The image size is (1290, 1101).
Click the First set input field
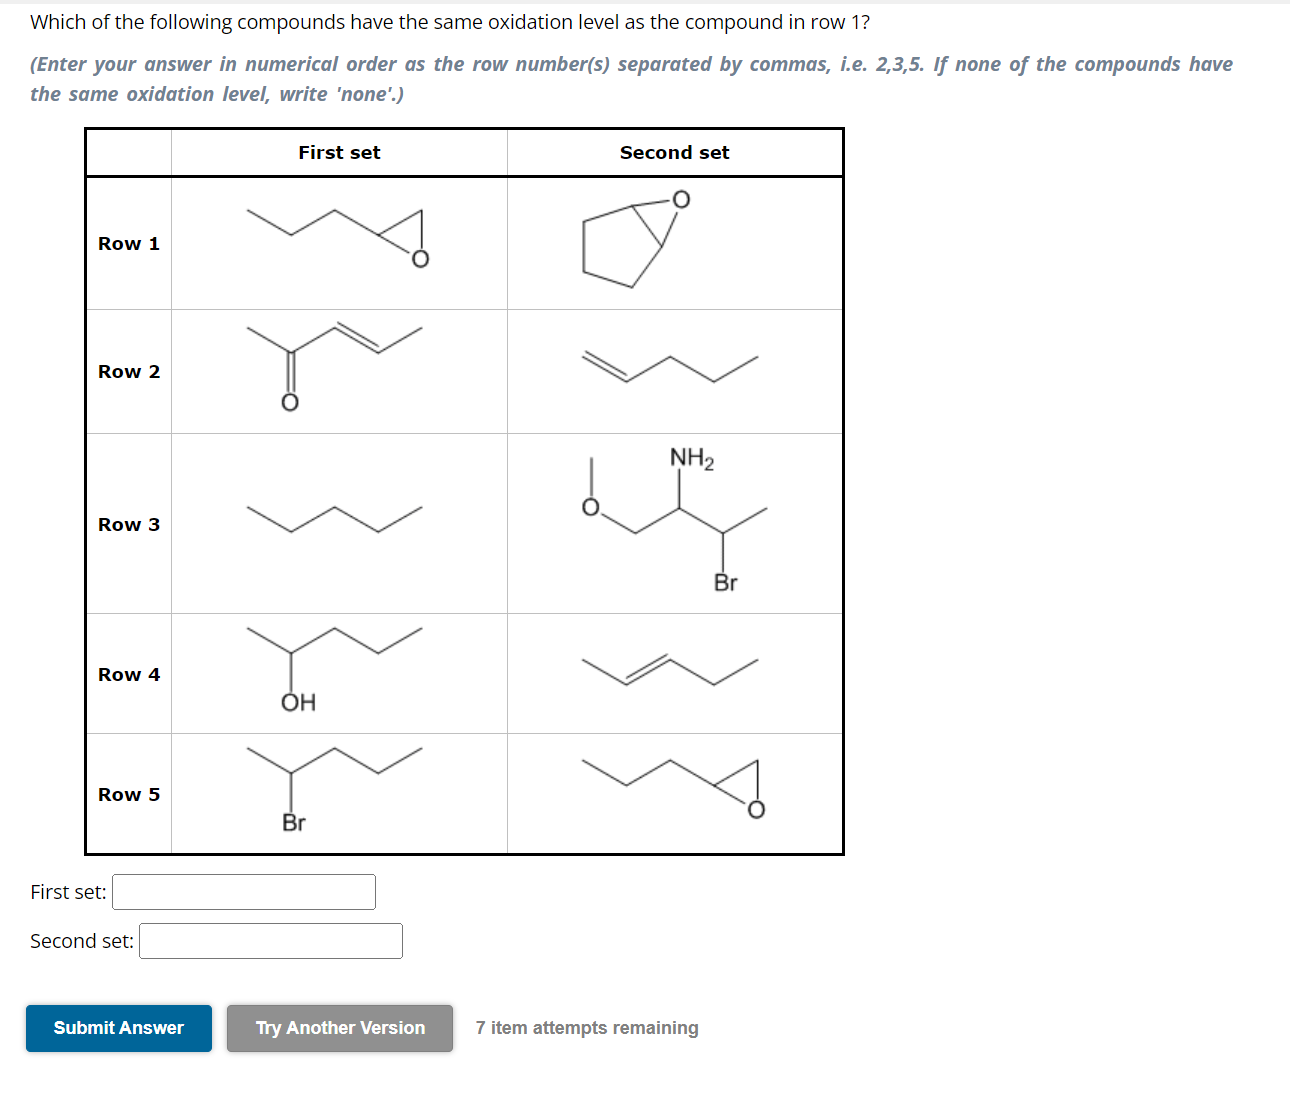pyautogui.click(x=243, y=892)
